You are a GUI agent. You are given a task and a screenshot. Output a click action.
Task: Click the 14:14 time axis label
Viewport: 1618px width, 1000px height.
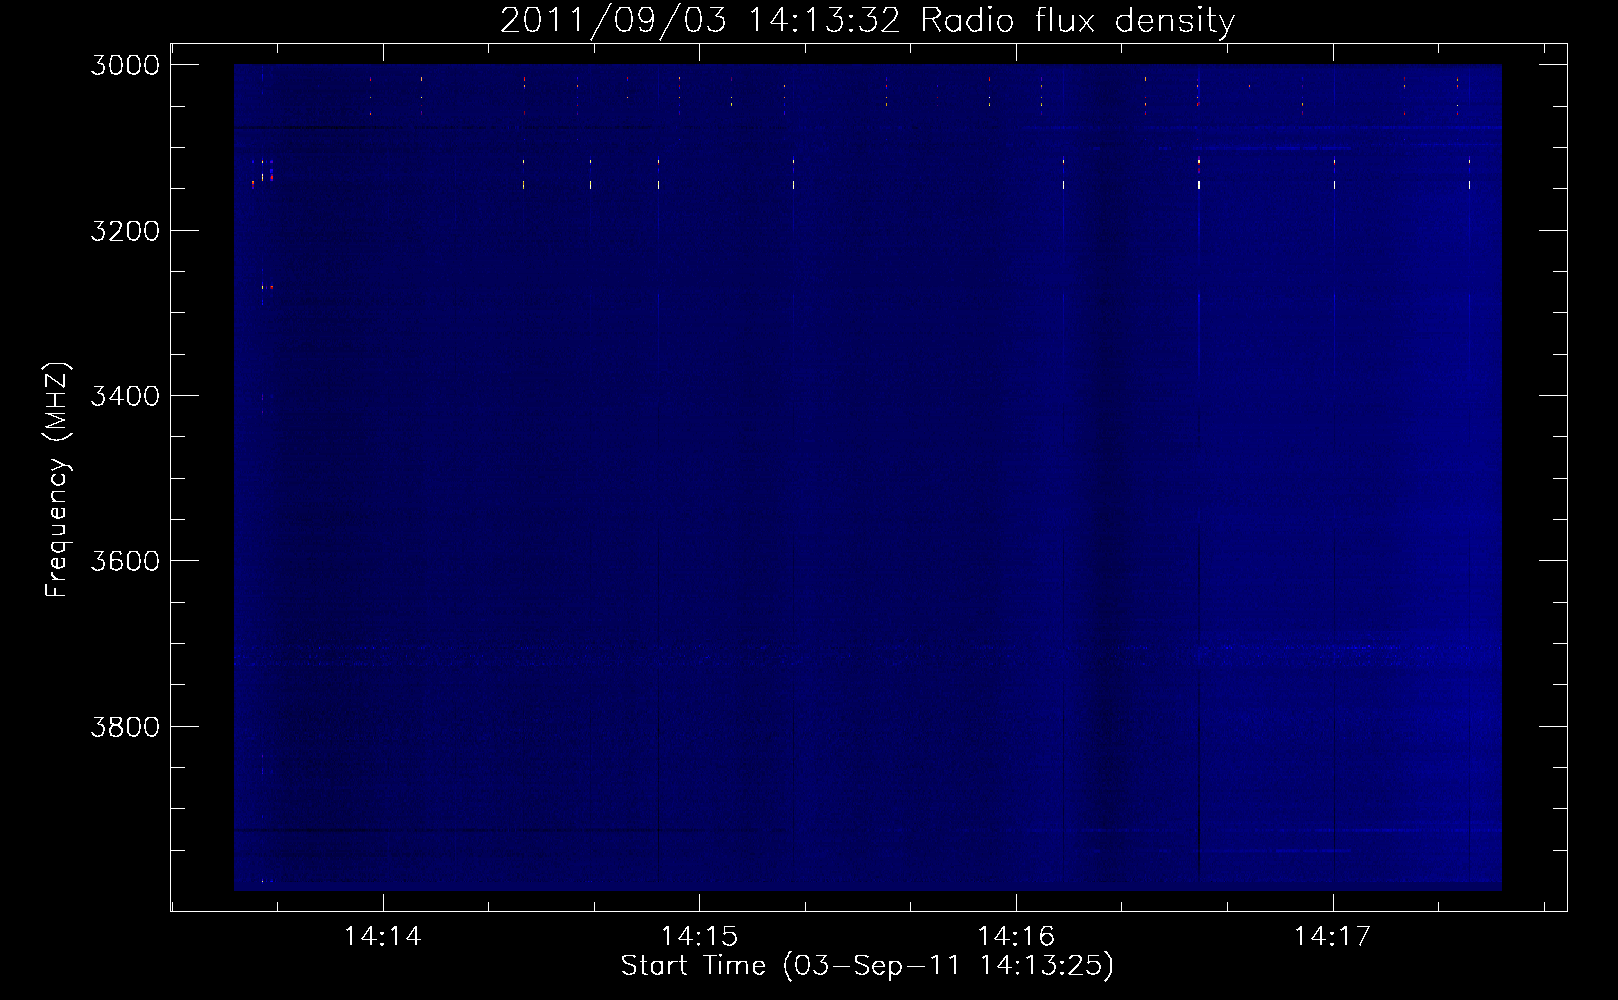[383, 937]
